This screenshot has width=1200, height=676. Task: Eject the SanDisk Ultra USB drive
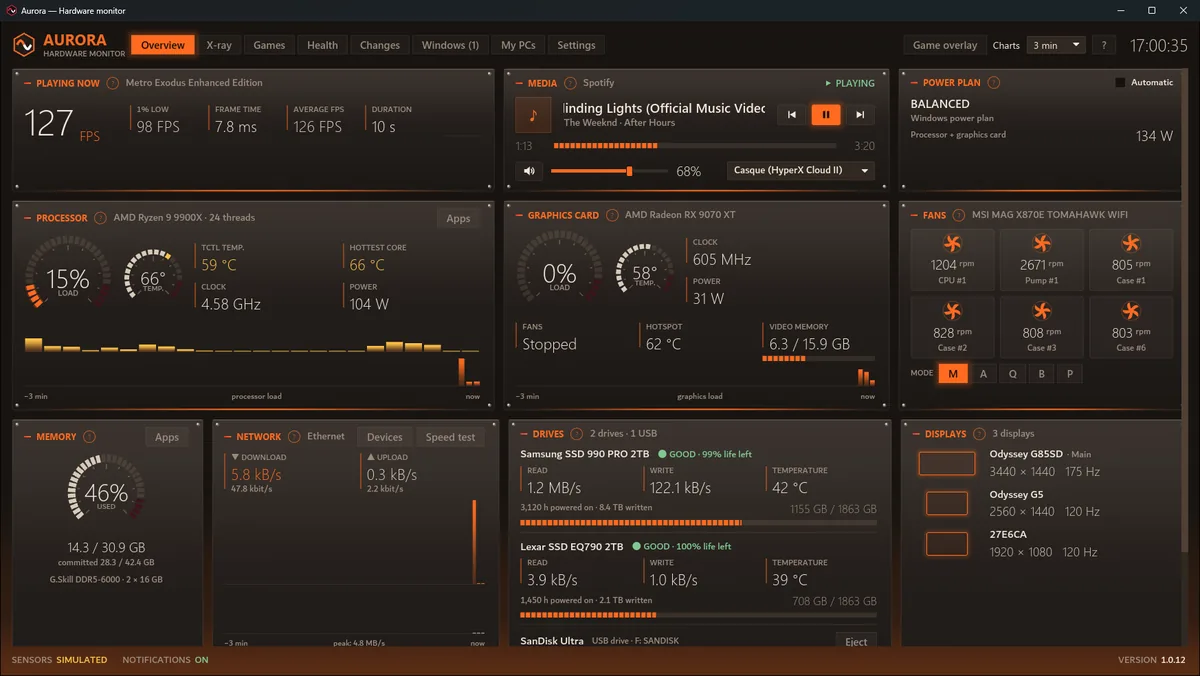pyautogui.click(x=856, y=641)
